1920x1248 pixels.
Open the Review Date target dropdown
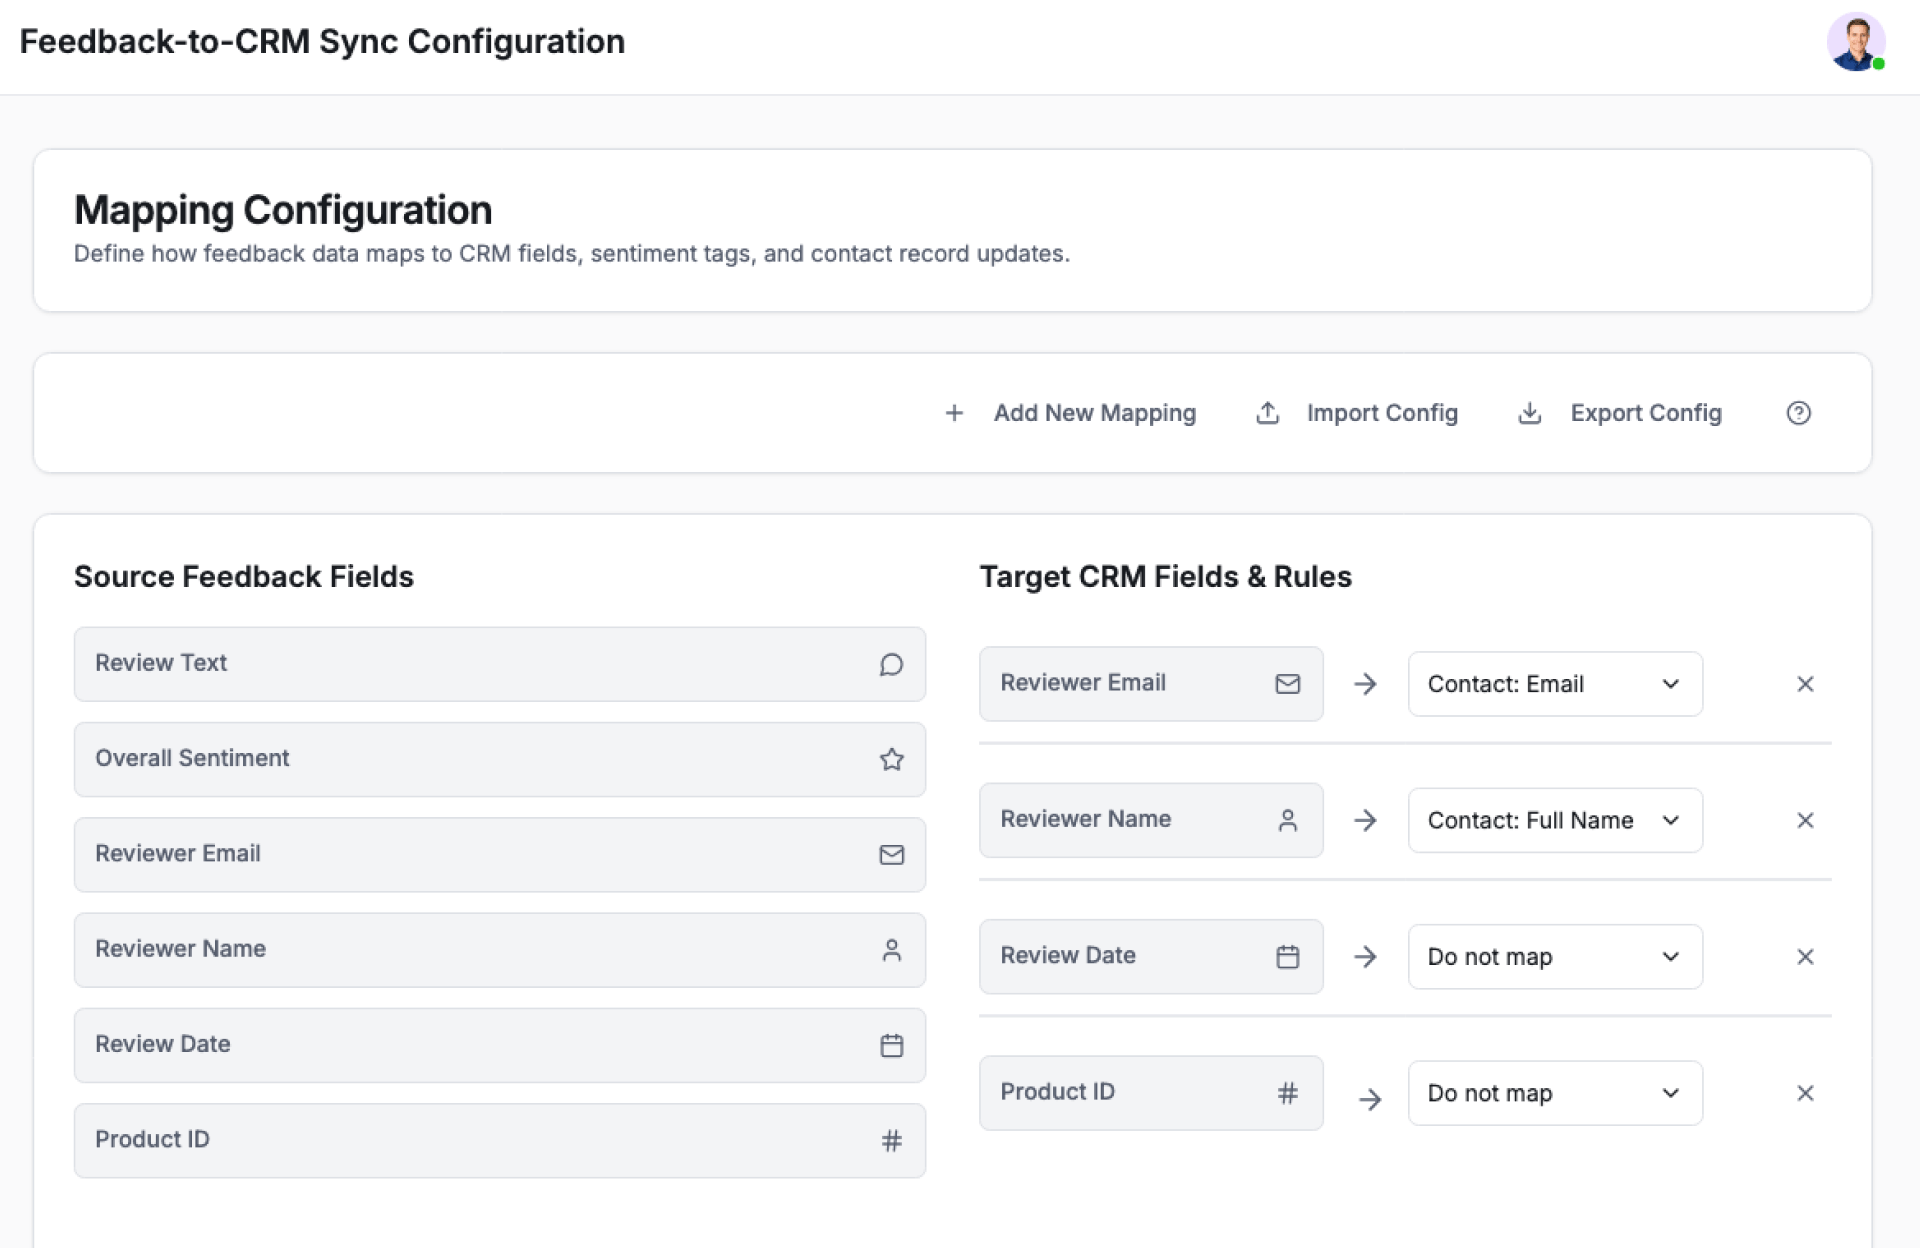coord(1554,957)
